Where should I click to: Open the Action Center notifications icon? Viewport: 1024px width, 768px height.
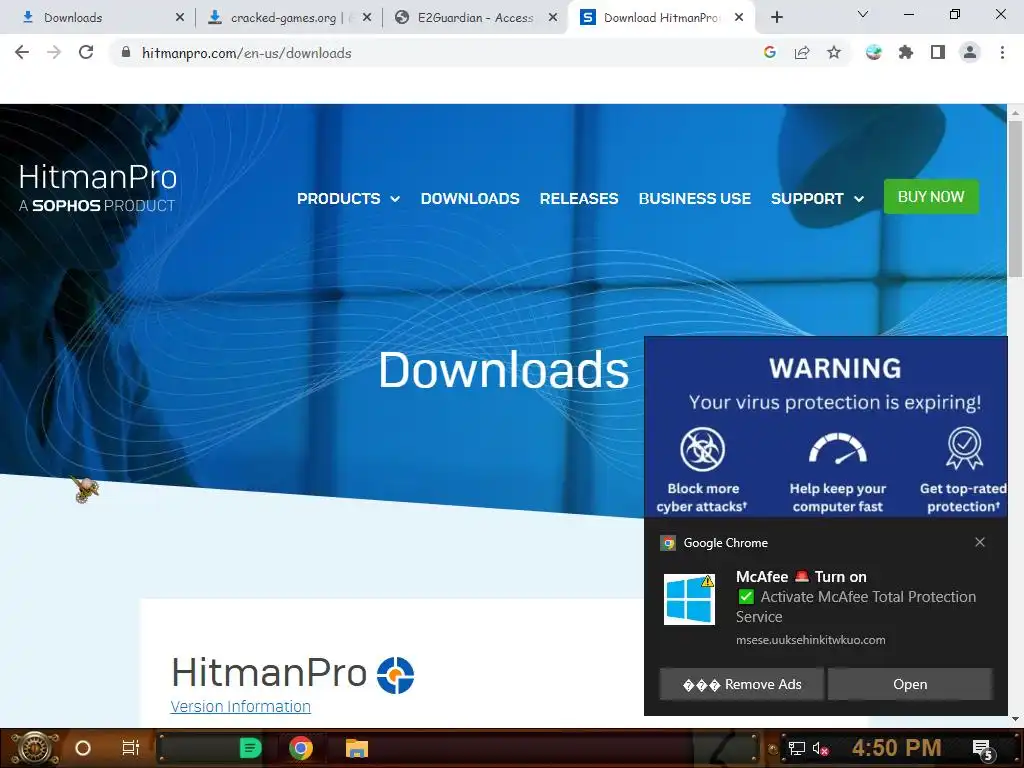click(983, 750)
